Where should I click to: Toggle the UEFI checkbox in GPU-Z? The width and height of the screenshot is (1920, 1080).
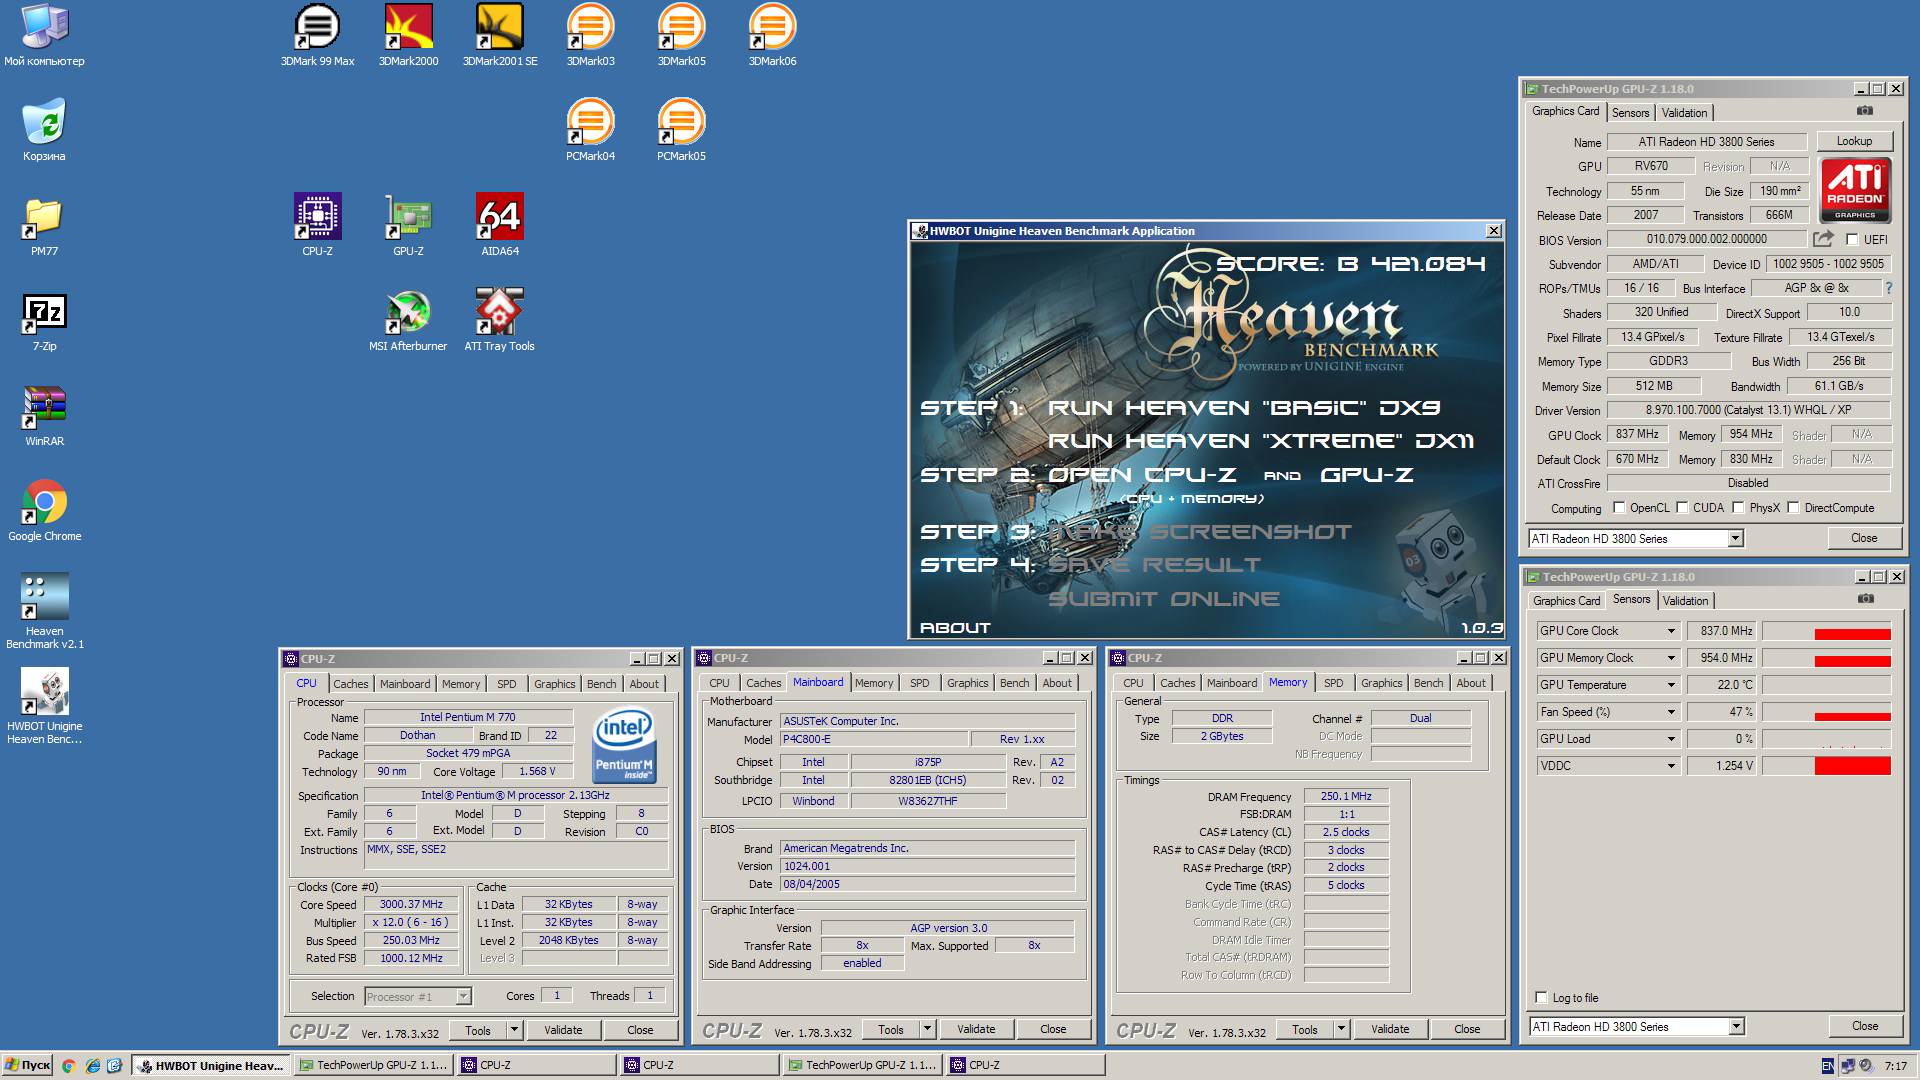(x=1852, y=240)
